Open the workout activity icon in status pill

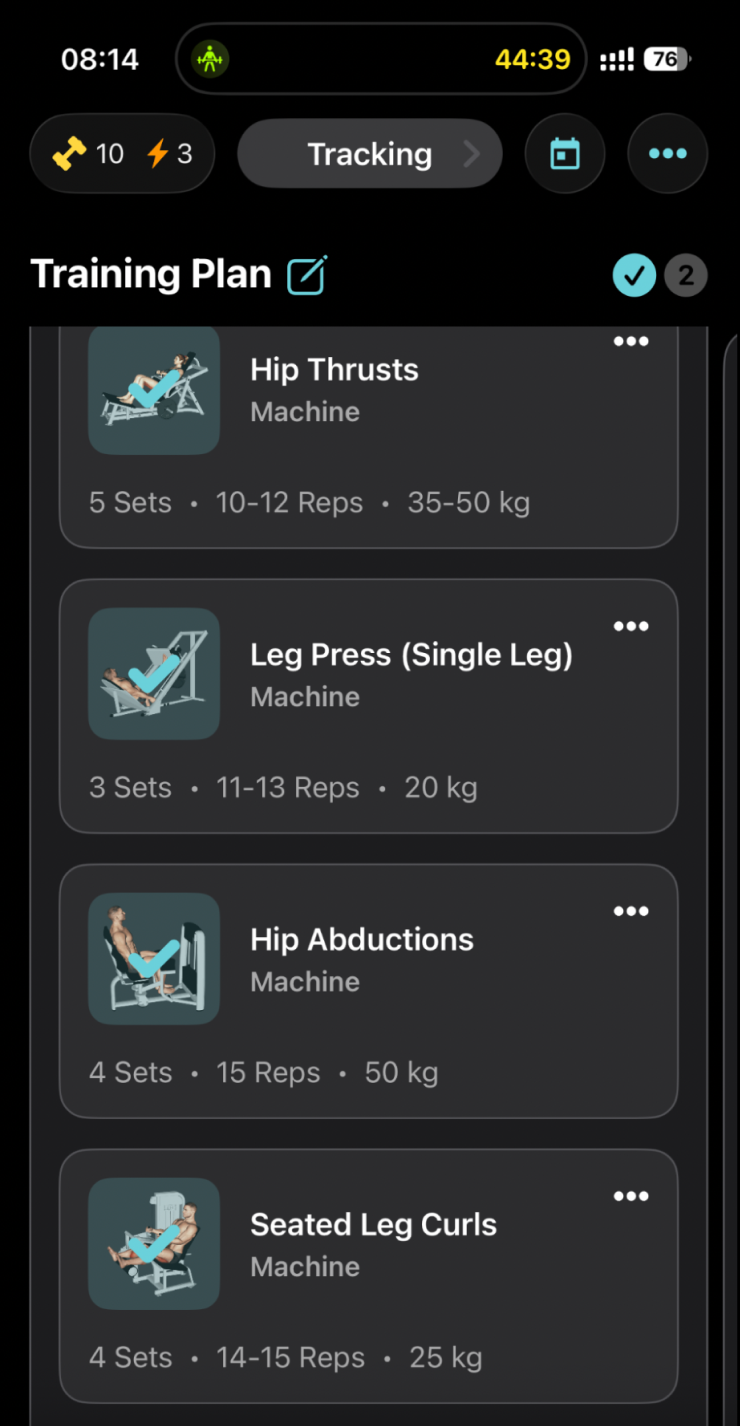210,59
